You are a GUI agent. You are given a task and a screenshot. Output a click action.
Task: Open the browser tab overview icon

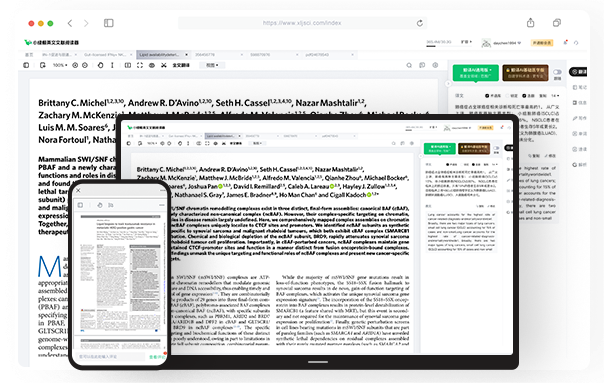[x=557, y=23]
